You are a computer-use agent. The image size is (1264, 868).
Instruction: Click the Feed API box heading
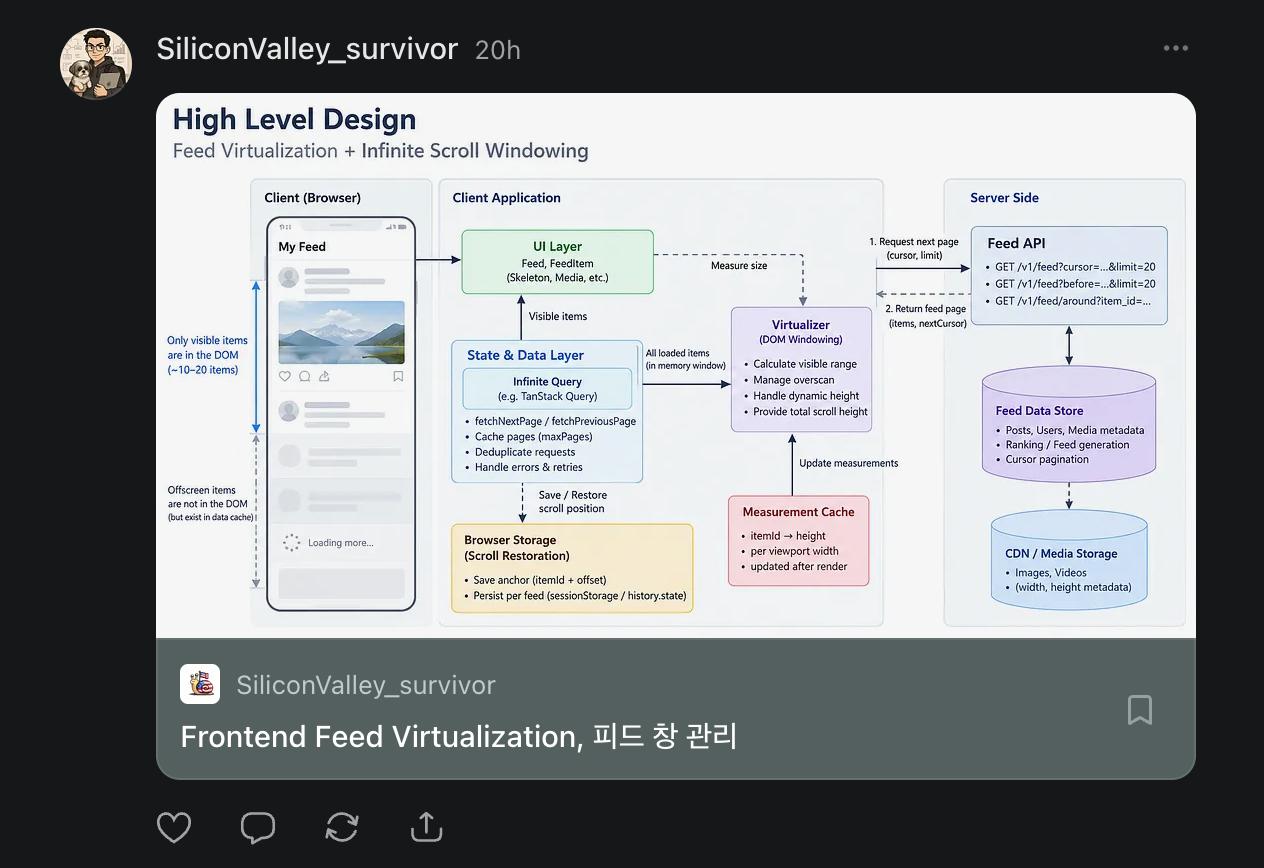click(x=1016, y=243)
